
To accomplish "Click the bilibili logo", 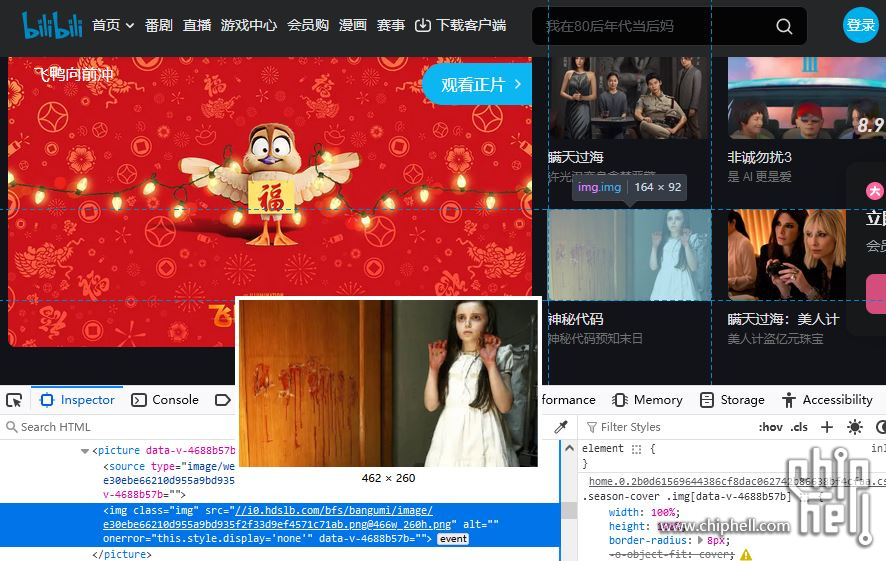I will click(x=52, y=25).
